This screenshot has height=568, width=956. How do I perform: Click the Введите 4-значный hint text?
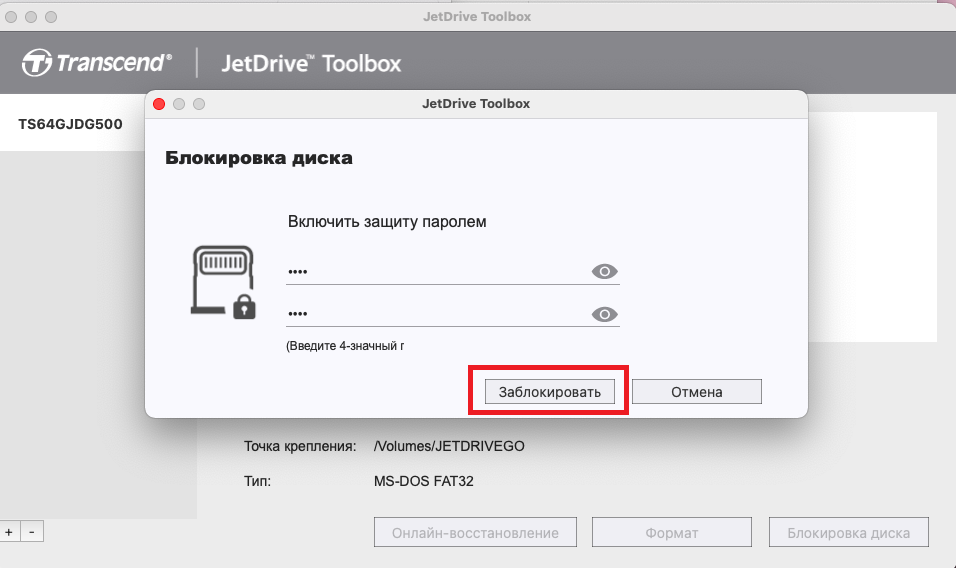(x=345, y=346)
